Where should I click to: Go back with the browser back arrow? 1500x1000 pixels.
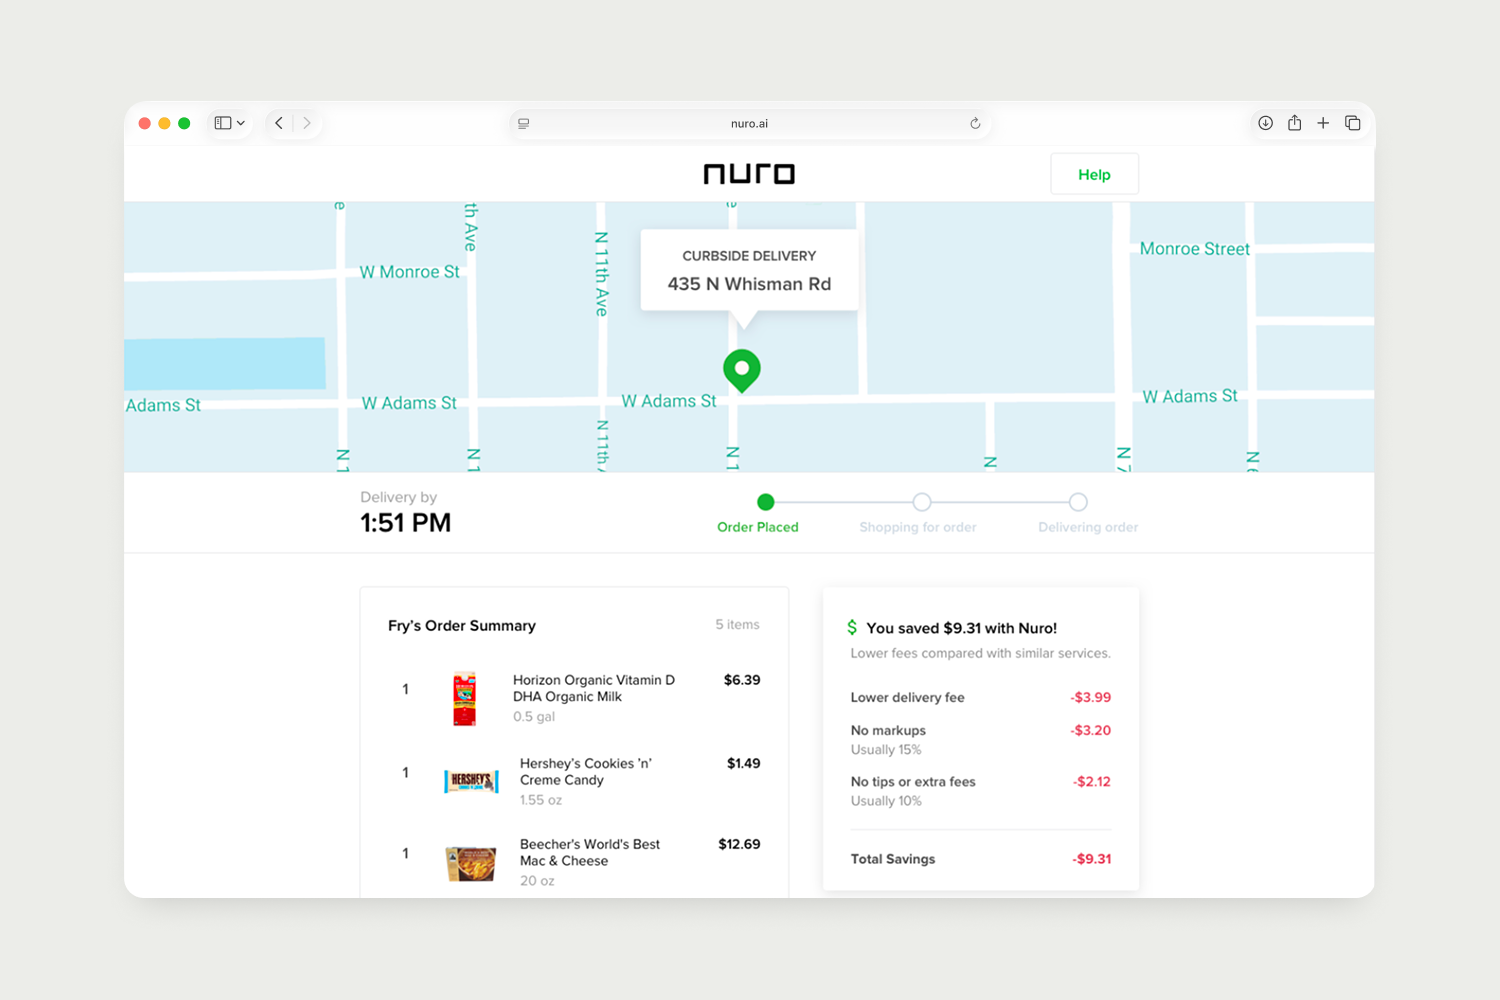click(279, 123)
